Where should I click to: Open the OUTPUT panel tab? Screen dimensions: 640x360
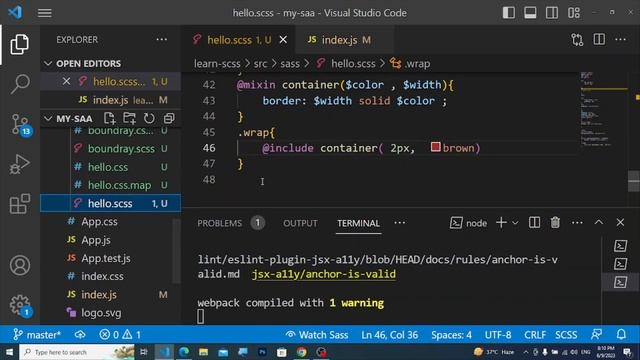click(300, 223)
